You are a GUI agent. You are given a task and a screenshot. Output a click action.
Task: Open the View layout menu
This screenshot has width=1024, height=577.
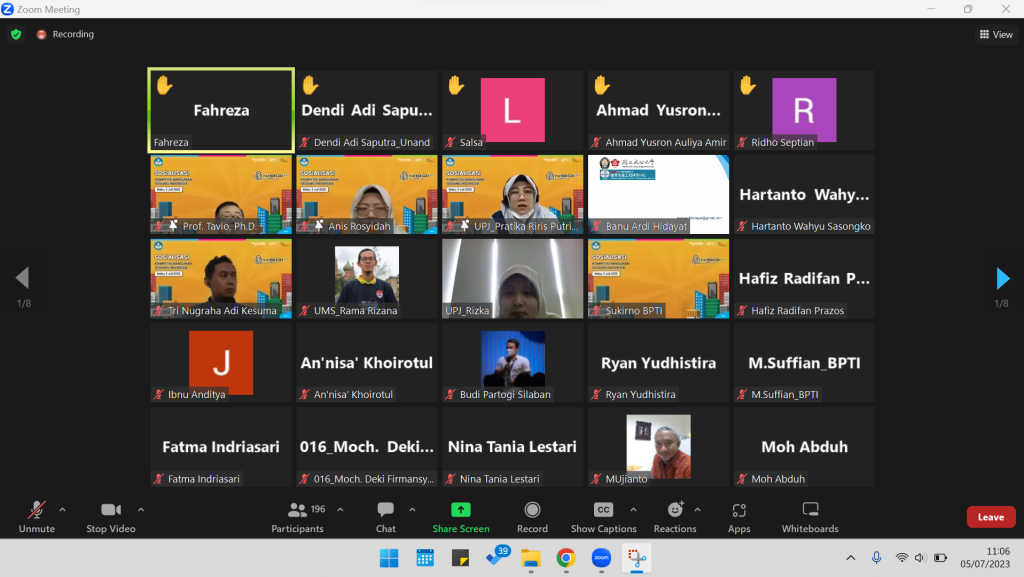[996, 34]
